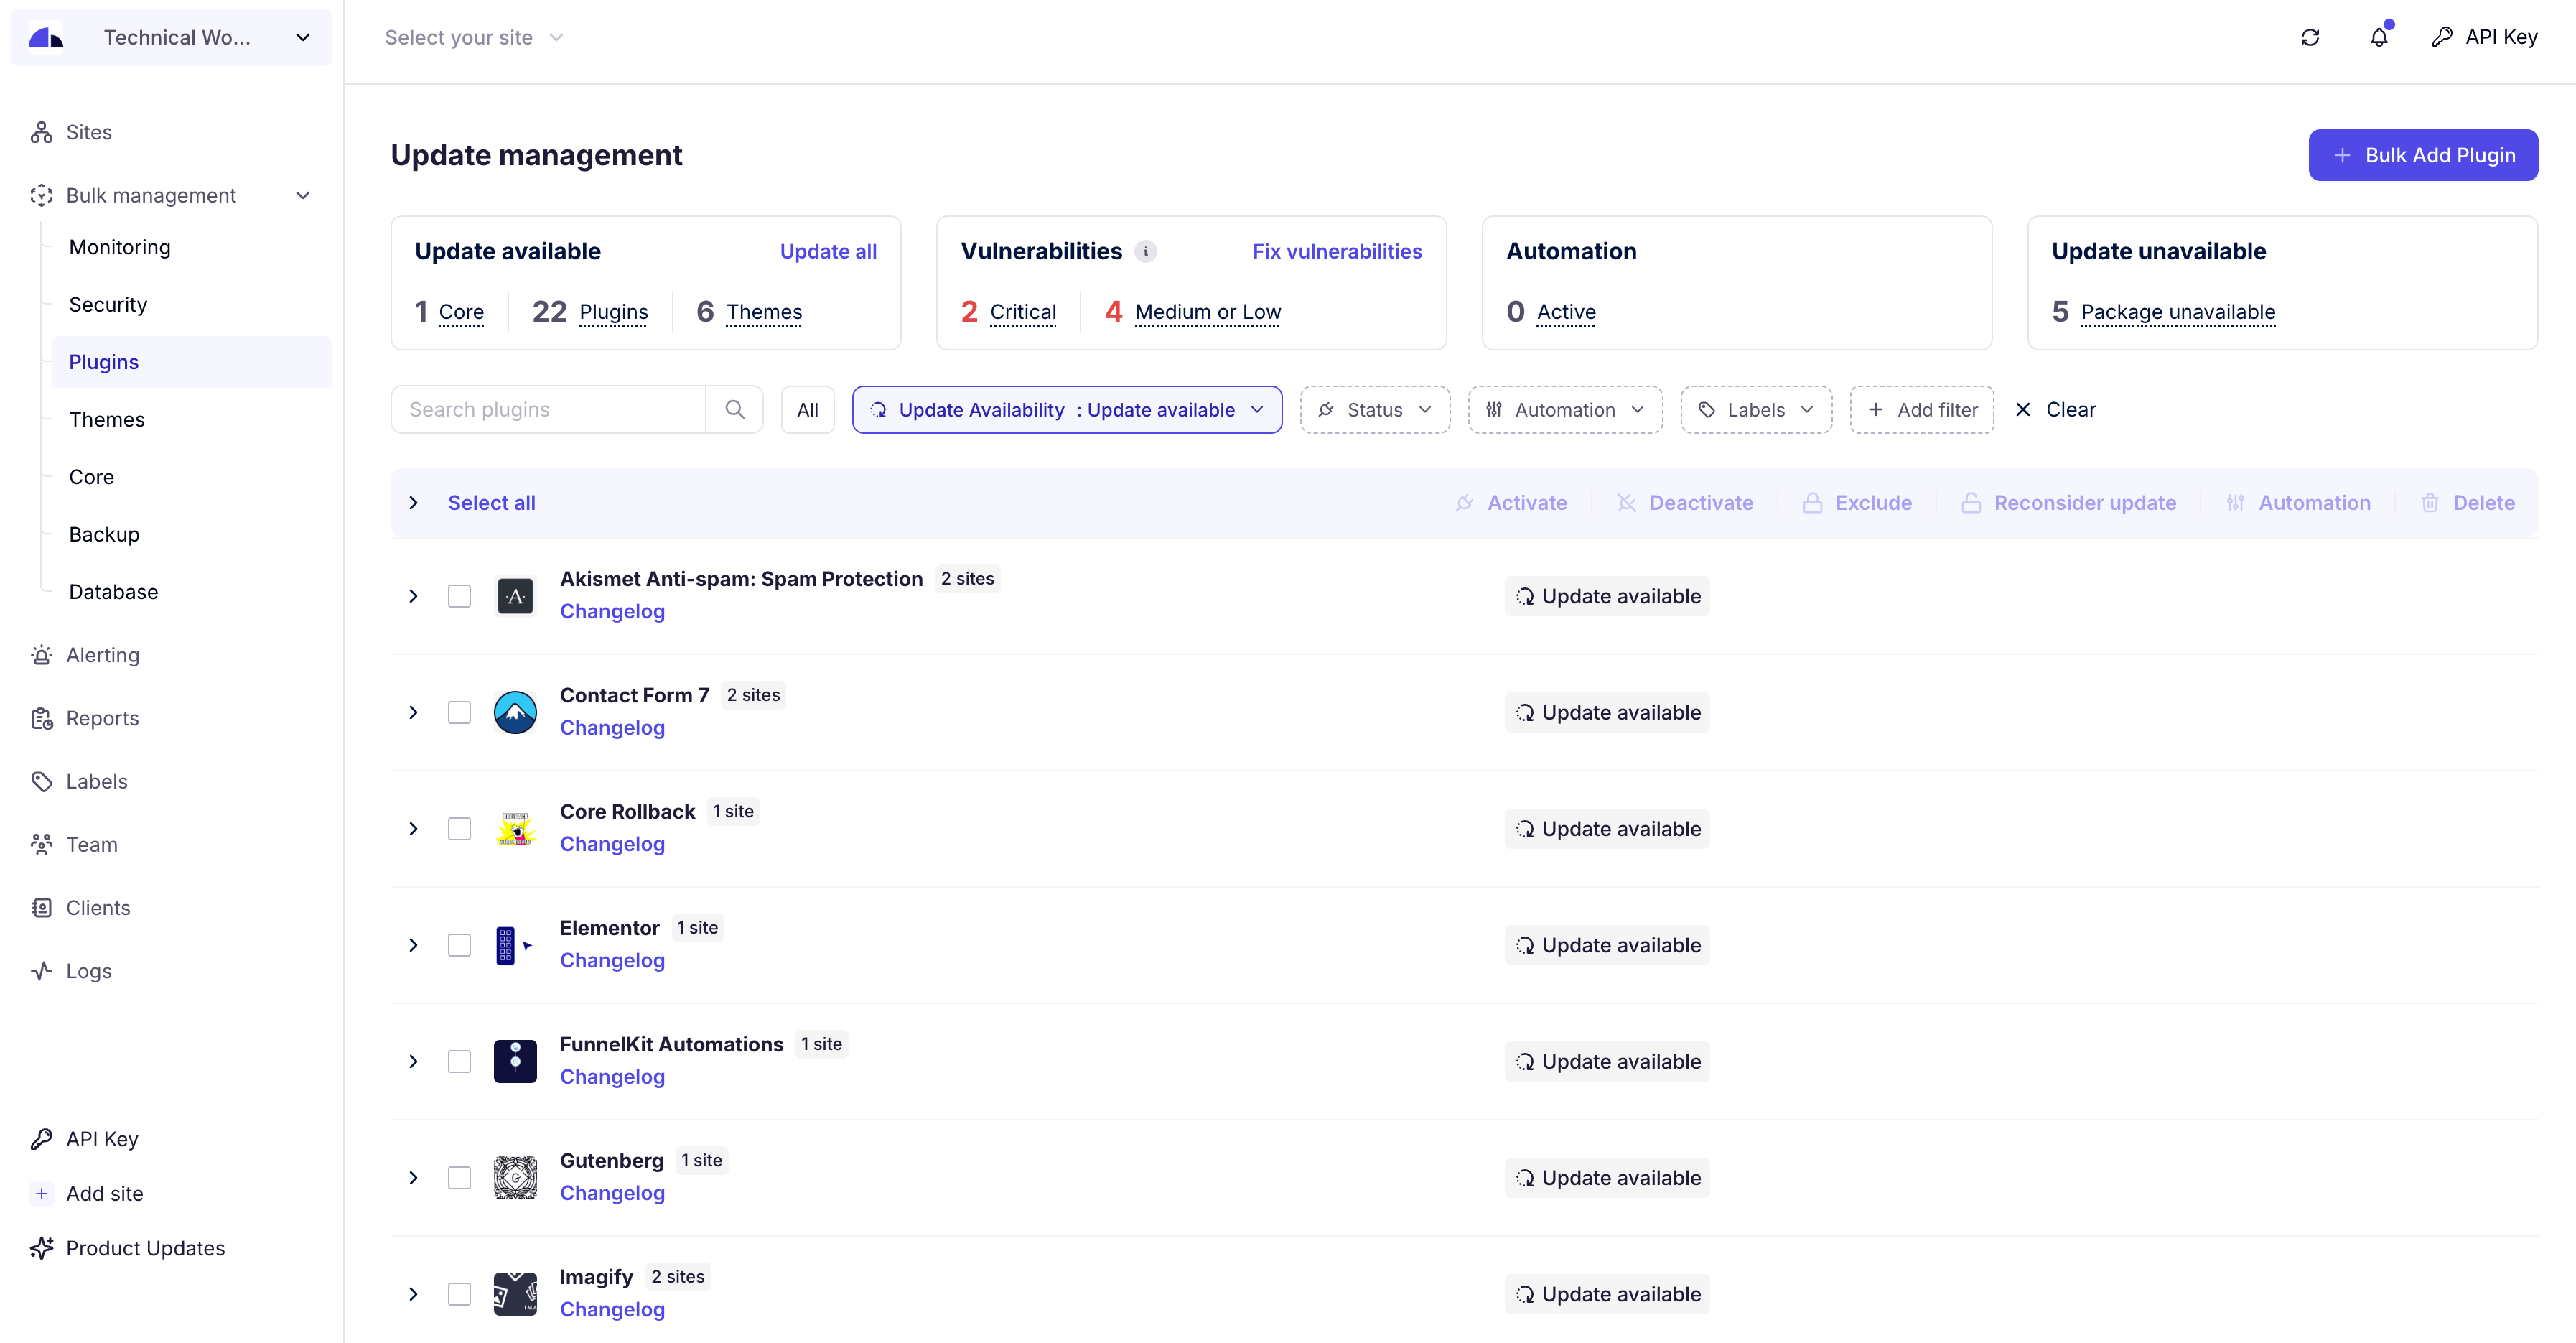Screen dimensions: 2576x1343
Task: Tick the Gutenberg checkbox
Action: click(x=459, y=1178)
